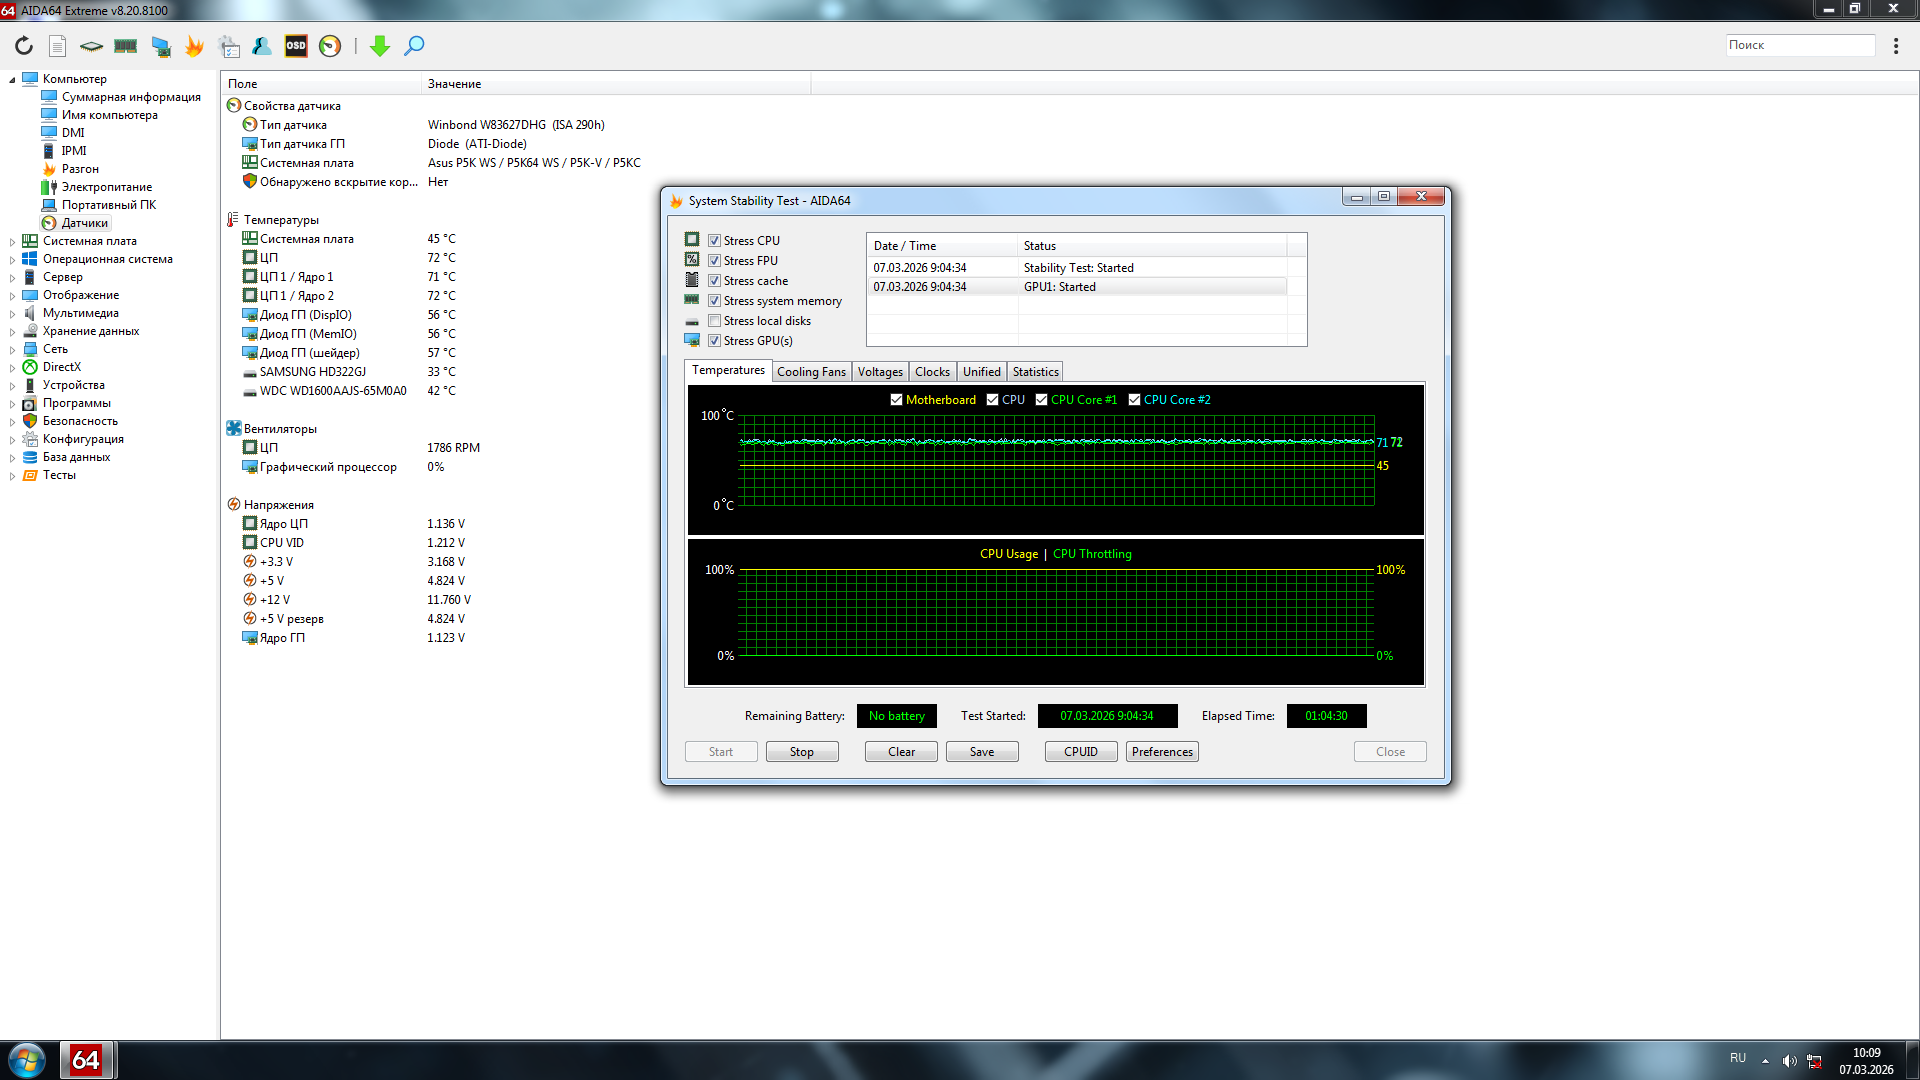Image resolution: width=1920 pixels, height=1080 pixels.
Task: Switch to the Cooling Fans tab
Action: pyautogui.click(x=811, y=372)
